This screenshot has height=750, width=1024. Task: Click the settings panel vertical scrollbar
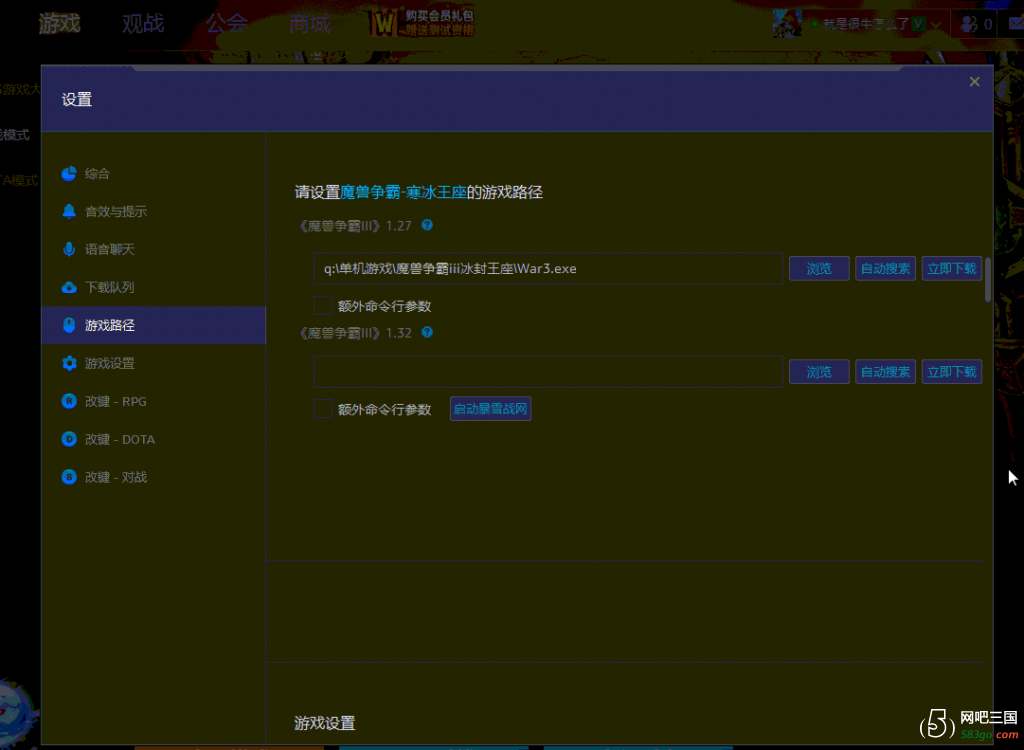coord(987,280)
